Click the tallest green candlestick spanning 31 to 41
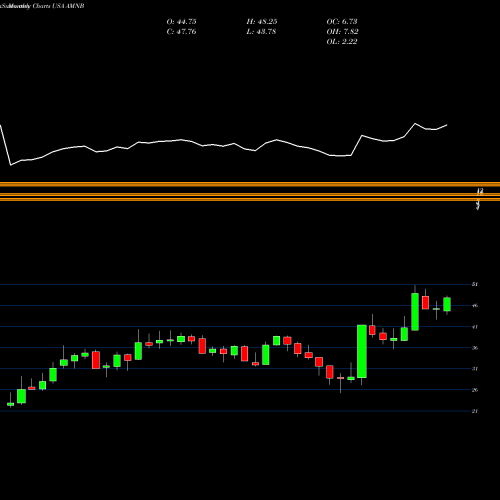Viewport: 500px width, 500px height. [362, 351]
